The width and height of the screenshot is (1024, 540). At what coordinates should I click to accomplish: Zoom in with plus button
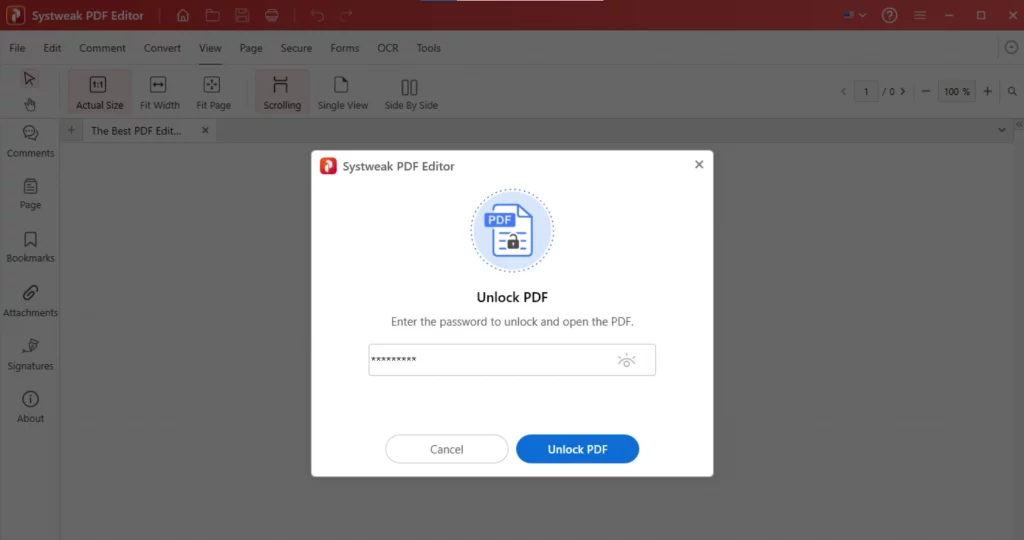click(987, 91)
